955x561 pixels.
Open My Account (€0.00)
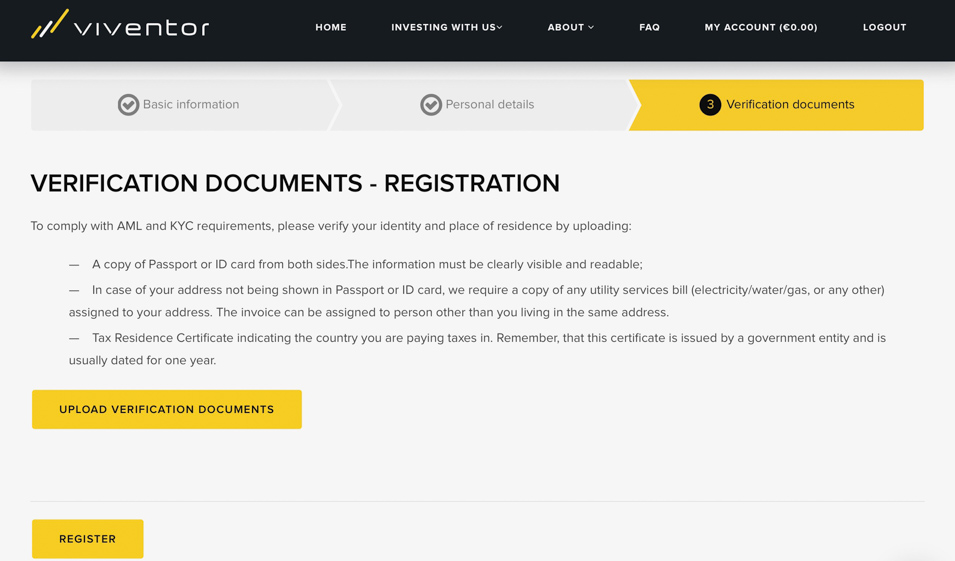[760, 28]
